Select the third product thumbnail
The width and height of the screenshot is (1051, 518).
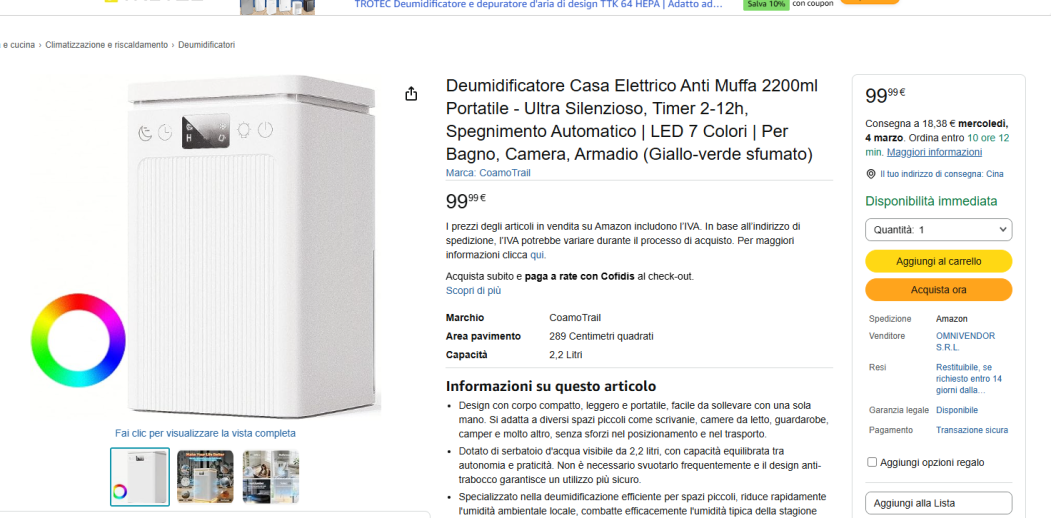click(x=271, y=476)
